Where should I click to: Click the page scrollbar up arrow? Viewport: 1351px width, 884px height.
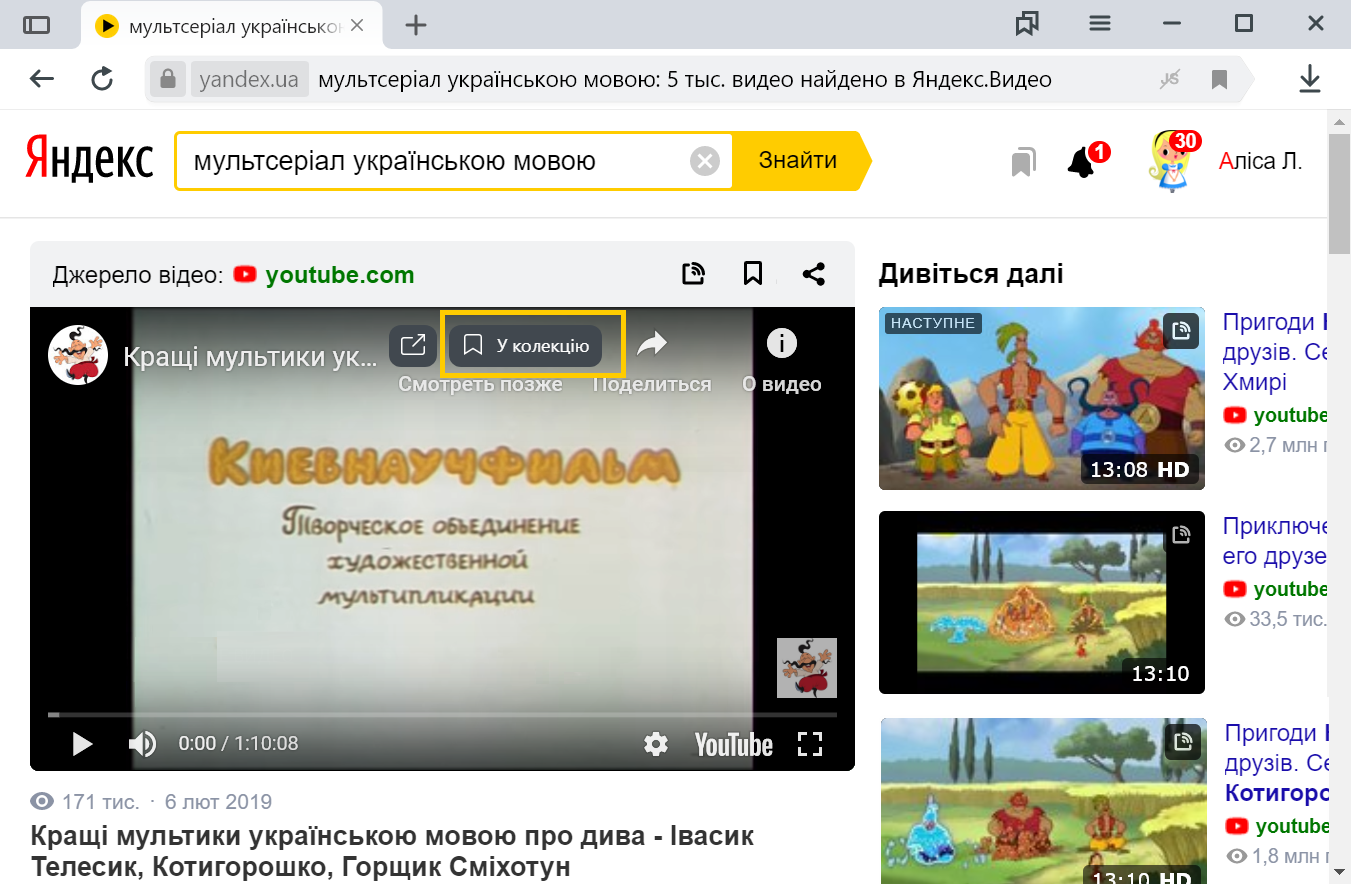click(1340, 122)
